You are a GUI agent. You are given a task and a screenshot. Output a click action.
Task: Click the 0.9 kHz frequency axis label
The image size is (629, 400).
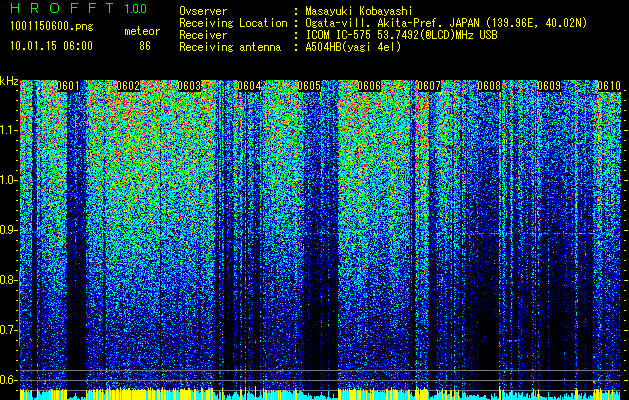(x=9, y=230)
